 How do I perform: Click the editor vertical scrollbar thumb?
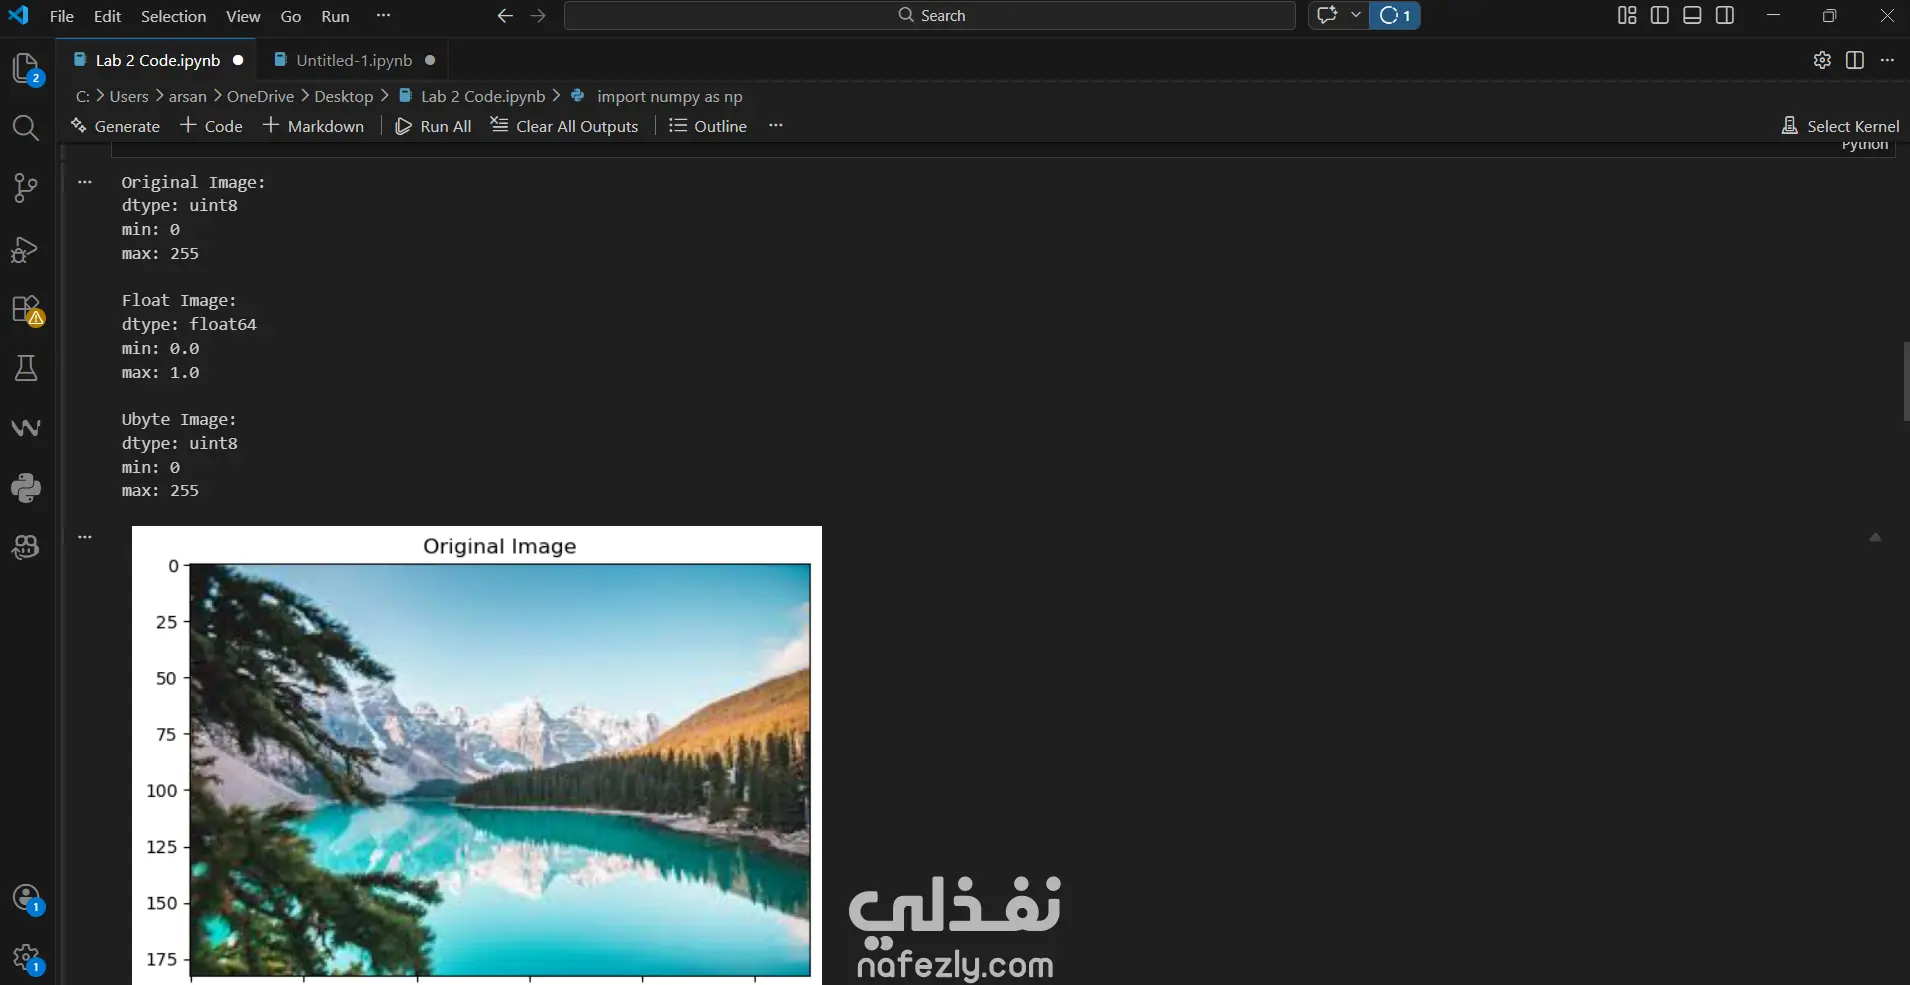pos(1906,382)
